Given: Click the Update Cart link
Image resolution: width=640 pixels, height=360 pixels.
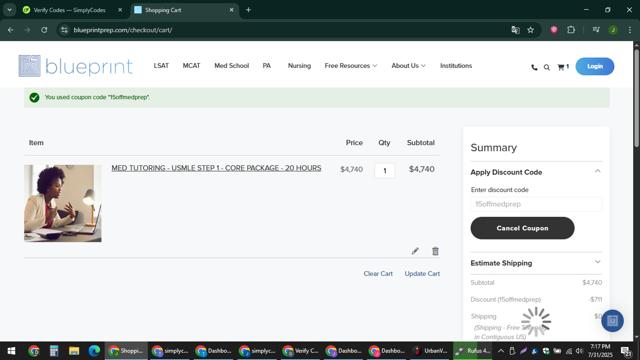Looking at the screenshot, I should pos(422,273).
